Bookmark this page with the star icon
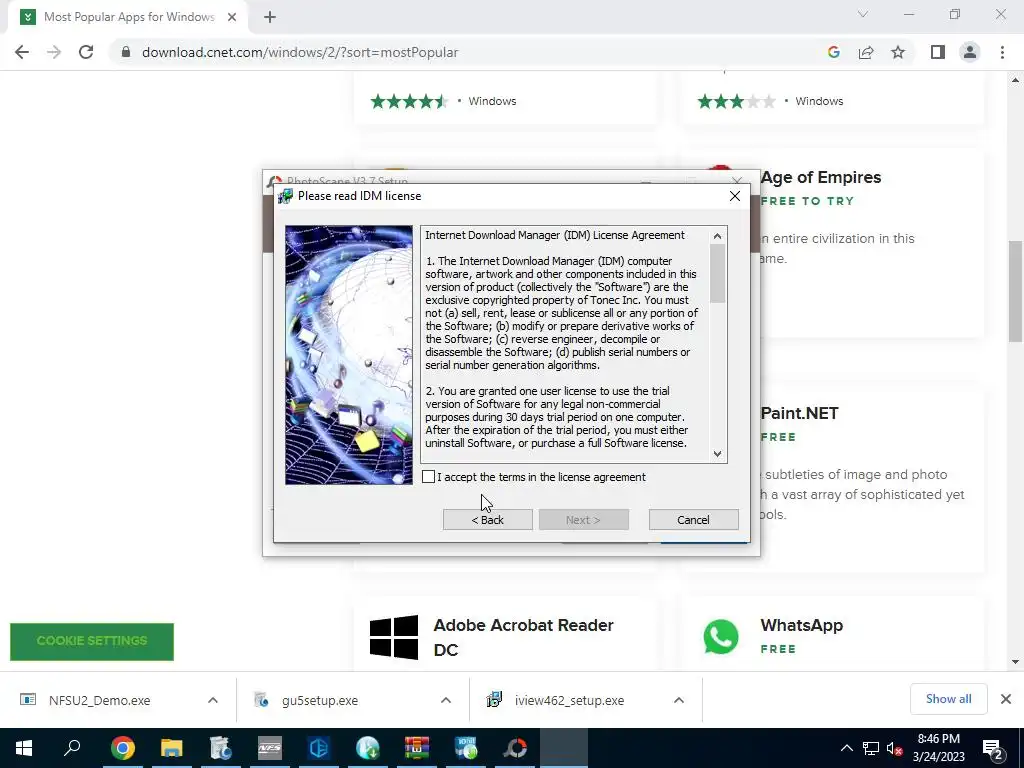Screen dimensions: 1024x768 click(x=898, y=52)
